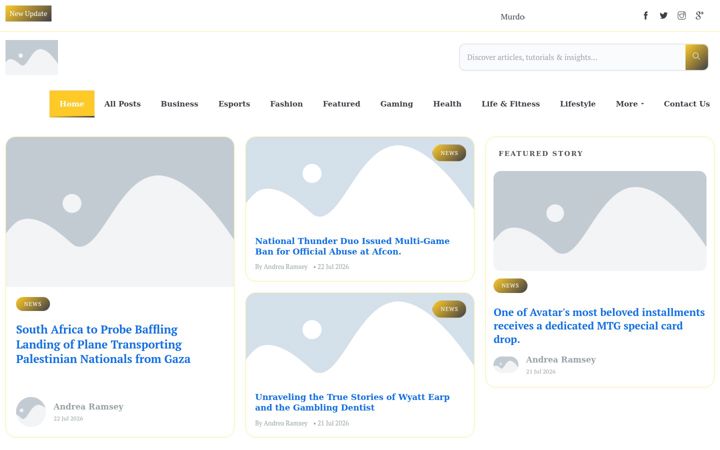Focus the Discover articles search field
The image size is (720, 450).
coord(572,57)
